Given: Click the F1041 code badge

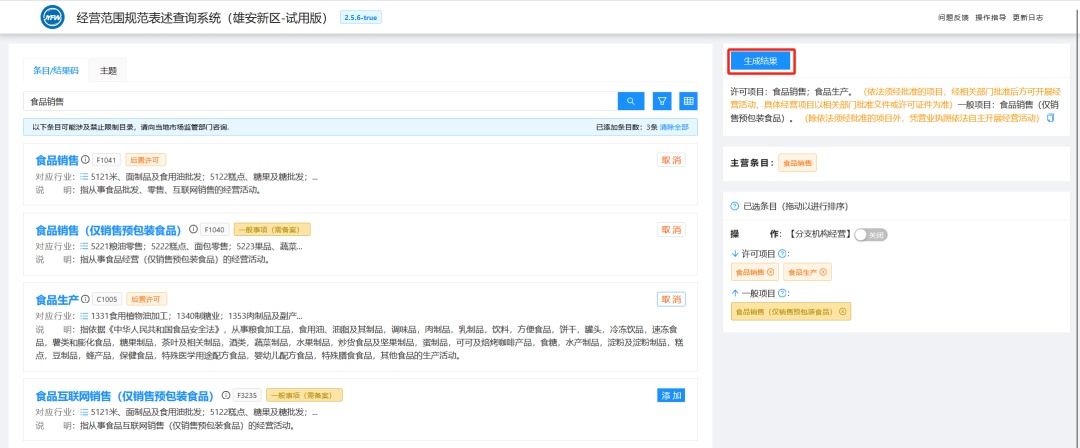Looking at the screenshot, I should coord(105,160).
